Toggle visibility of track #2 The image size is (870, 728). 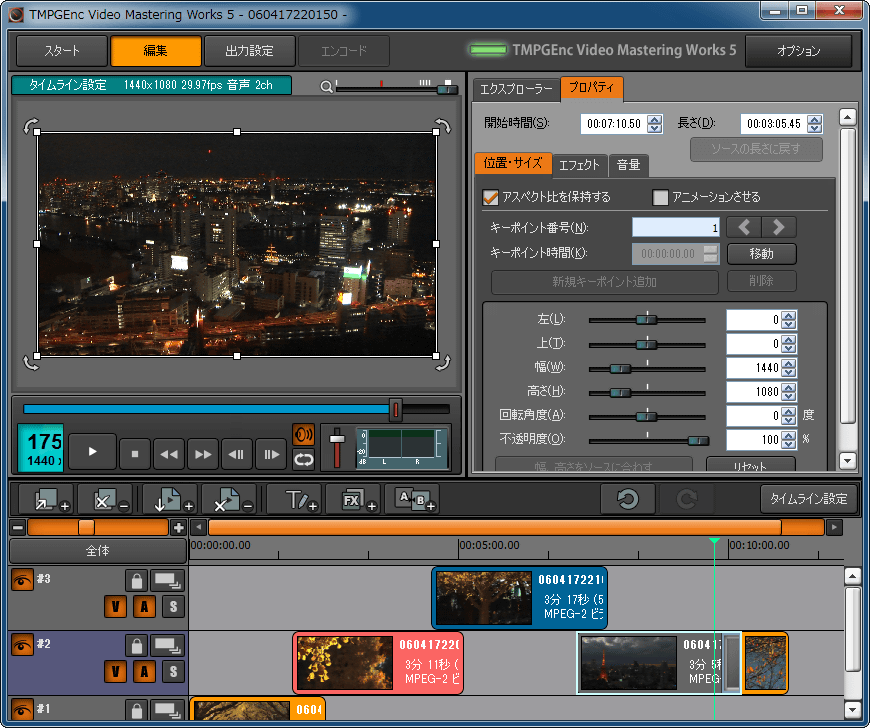22,645
